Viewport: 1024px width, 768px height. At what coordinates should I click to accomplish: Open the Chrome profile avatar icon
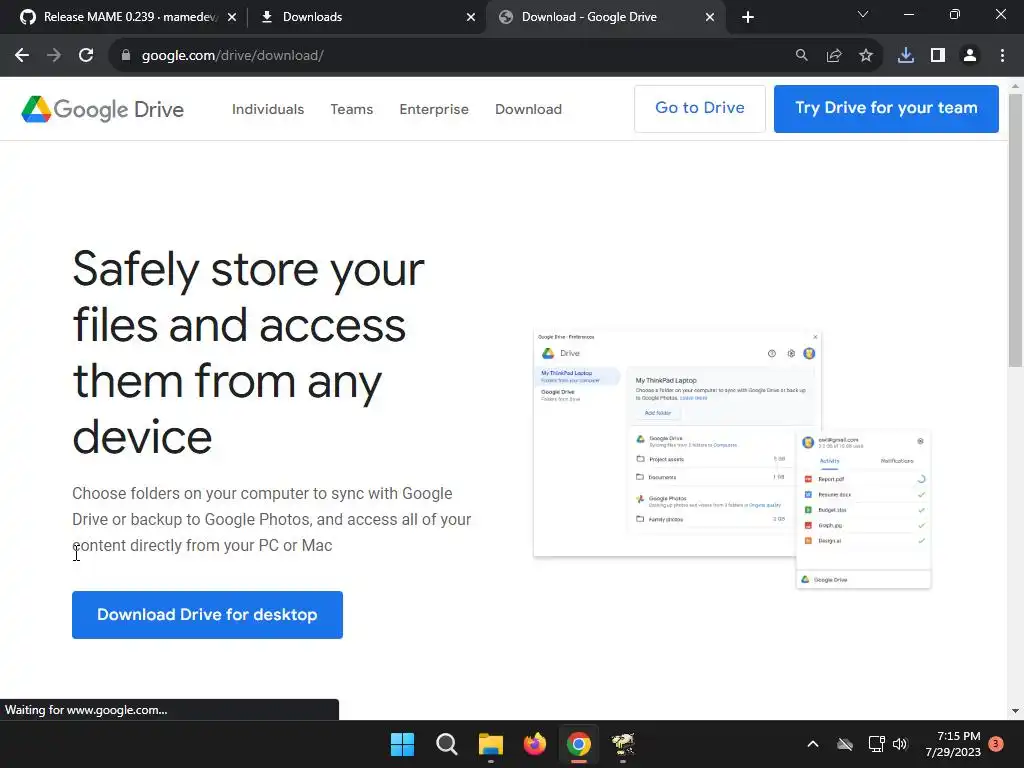click(970, 56)
